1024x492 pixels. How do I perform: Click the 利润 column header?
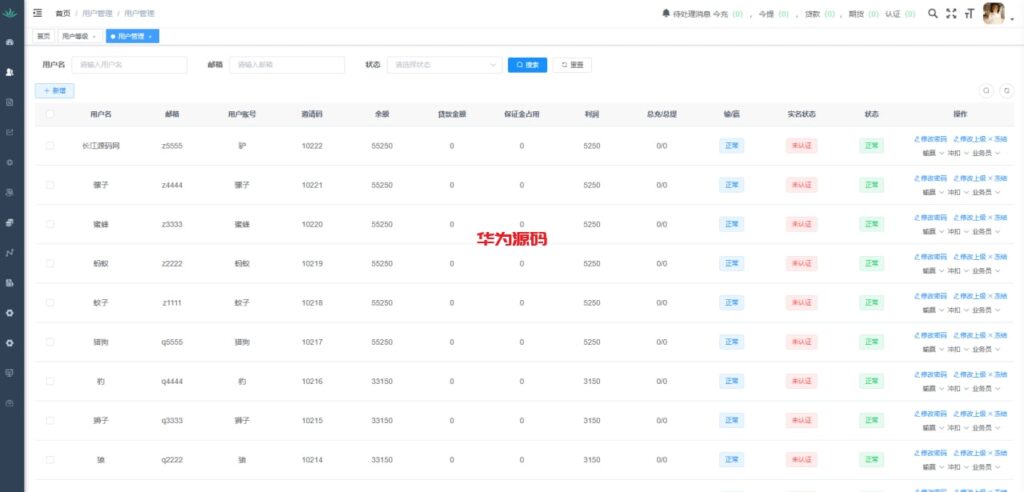click(x=592, y=114)
